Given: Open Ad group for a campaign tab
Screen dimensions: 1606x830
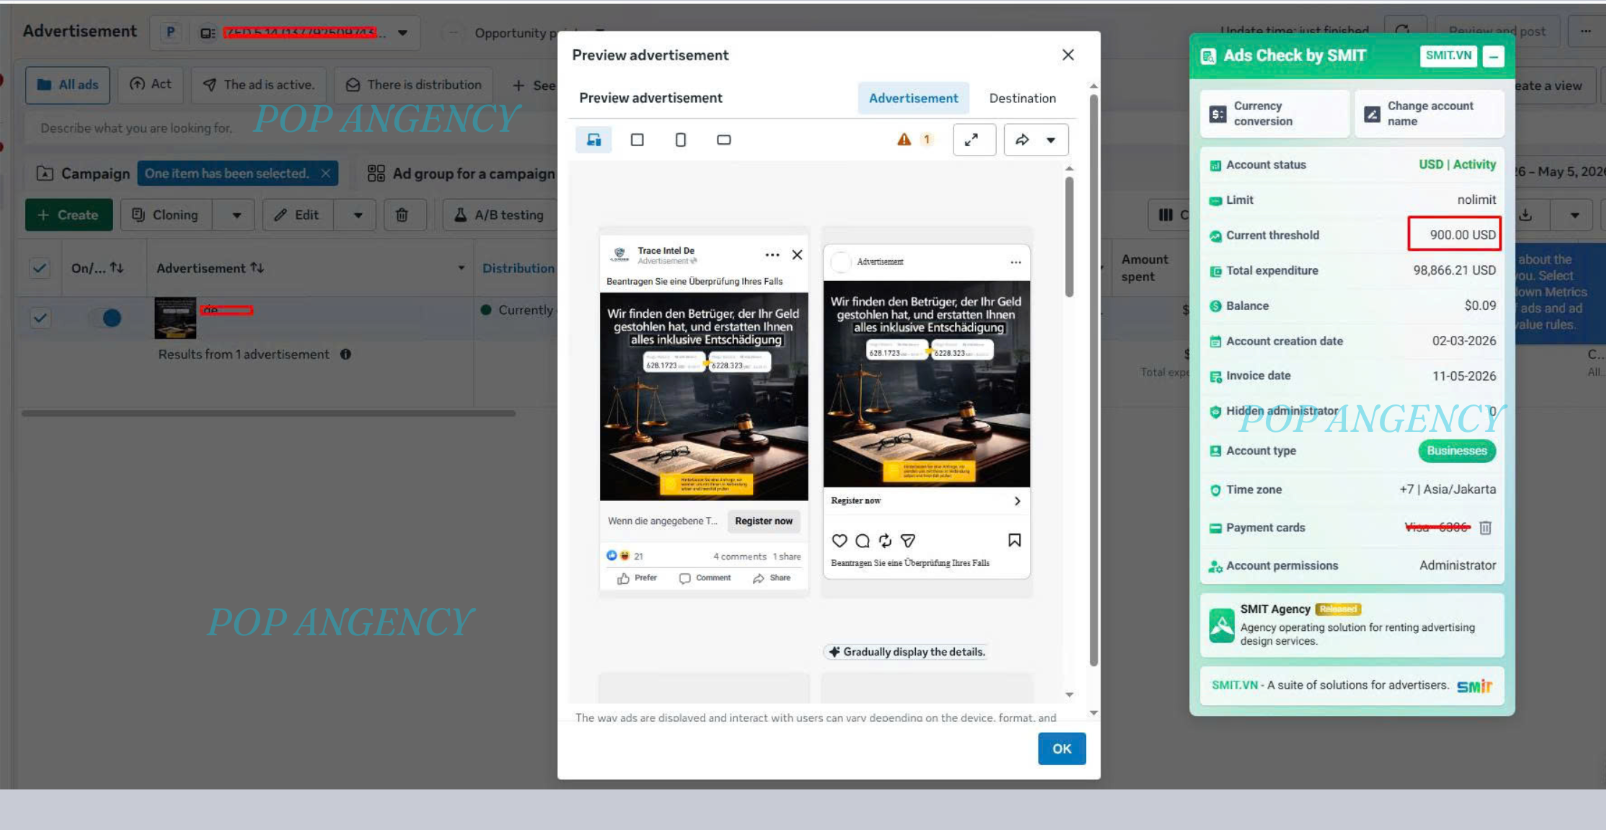Looking at the screenshot, I should (461, 173).
